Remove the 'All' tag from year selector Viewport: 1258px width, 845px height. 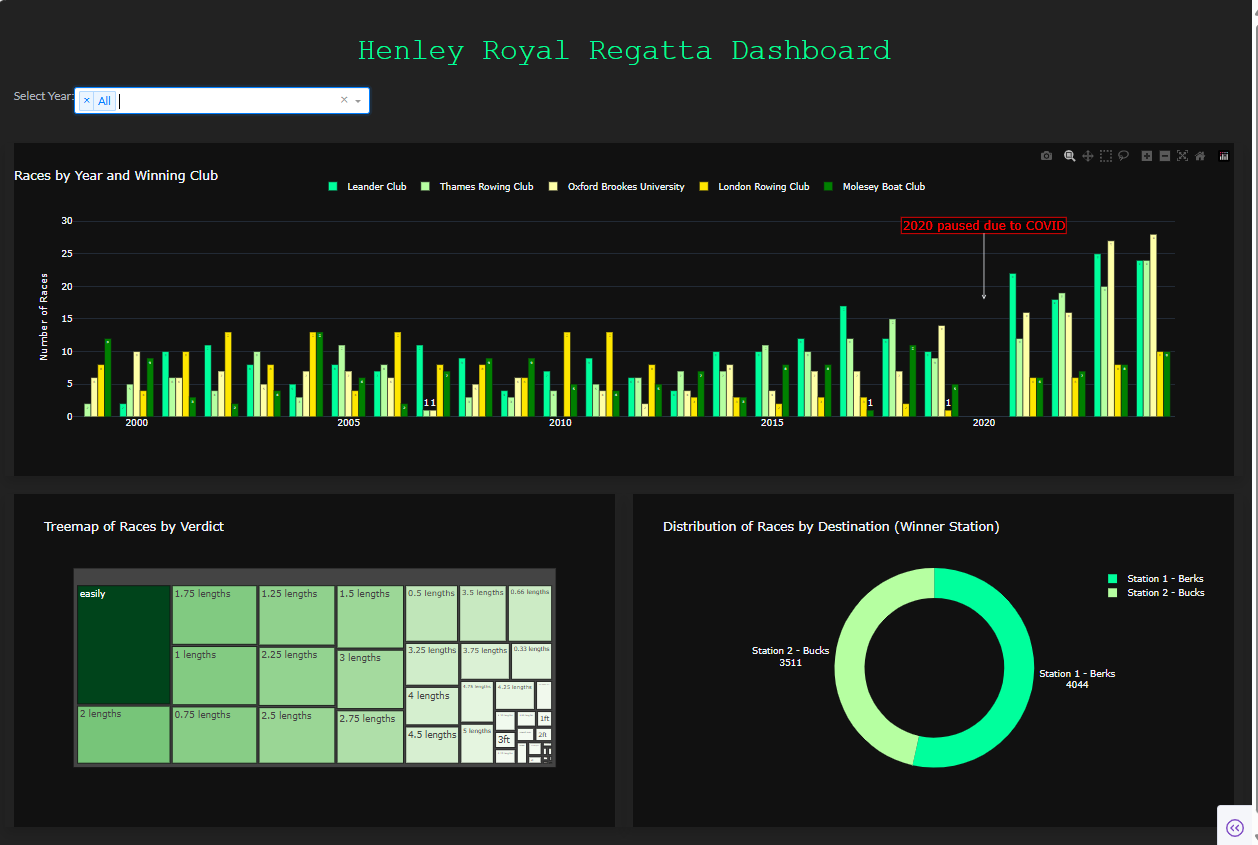click(x=87, y=101)
